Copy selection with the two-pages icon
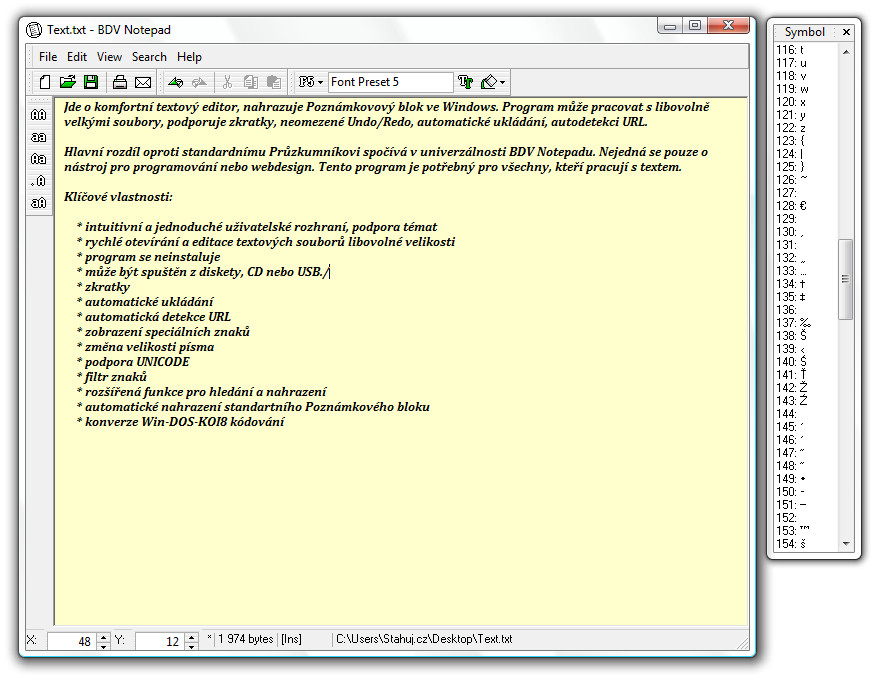880x680 pixels. [x=250, y=82]
